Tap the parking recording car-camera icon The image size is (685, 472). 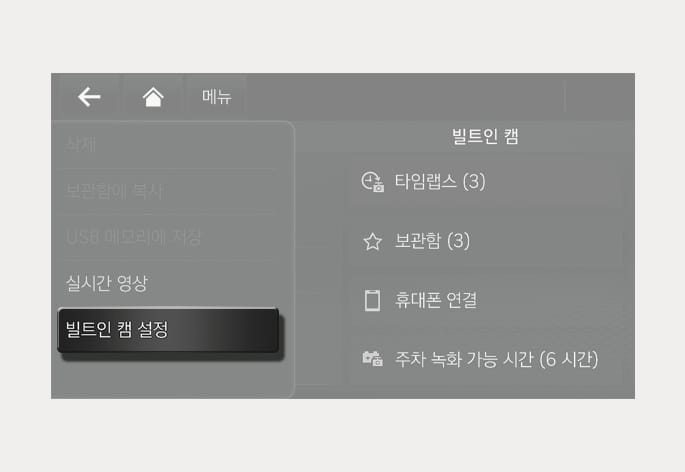point(373,359)
